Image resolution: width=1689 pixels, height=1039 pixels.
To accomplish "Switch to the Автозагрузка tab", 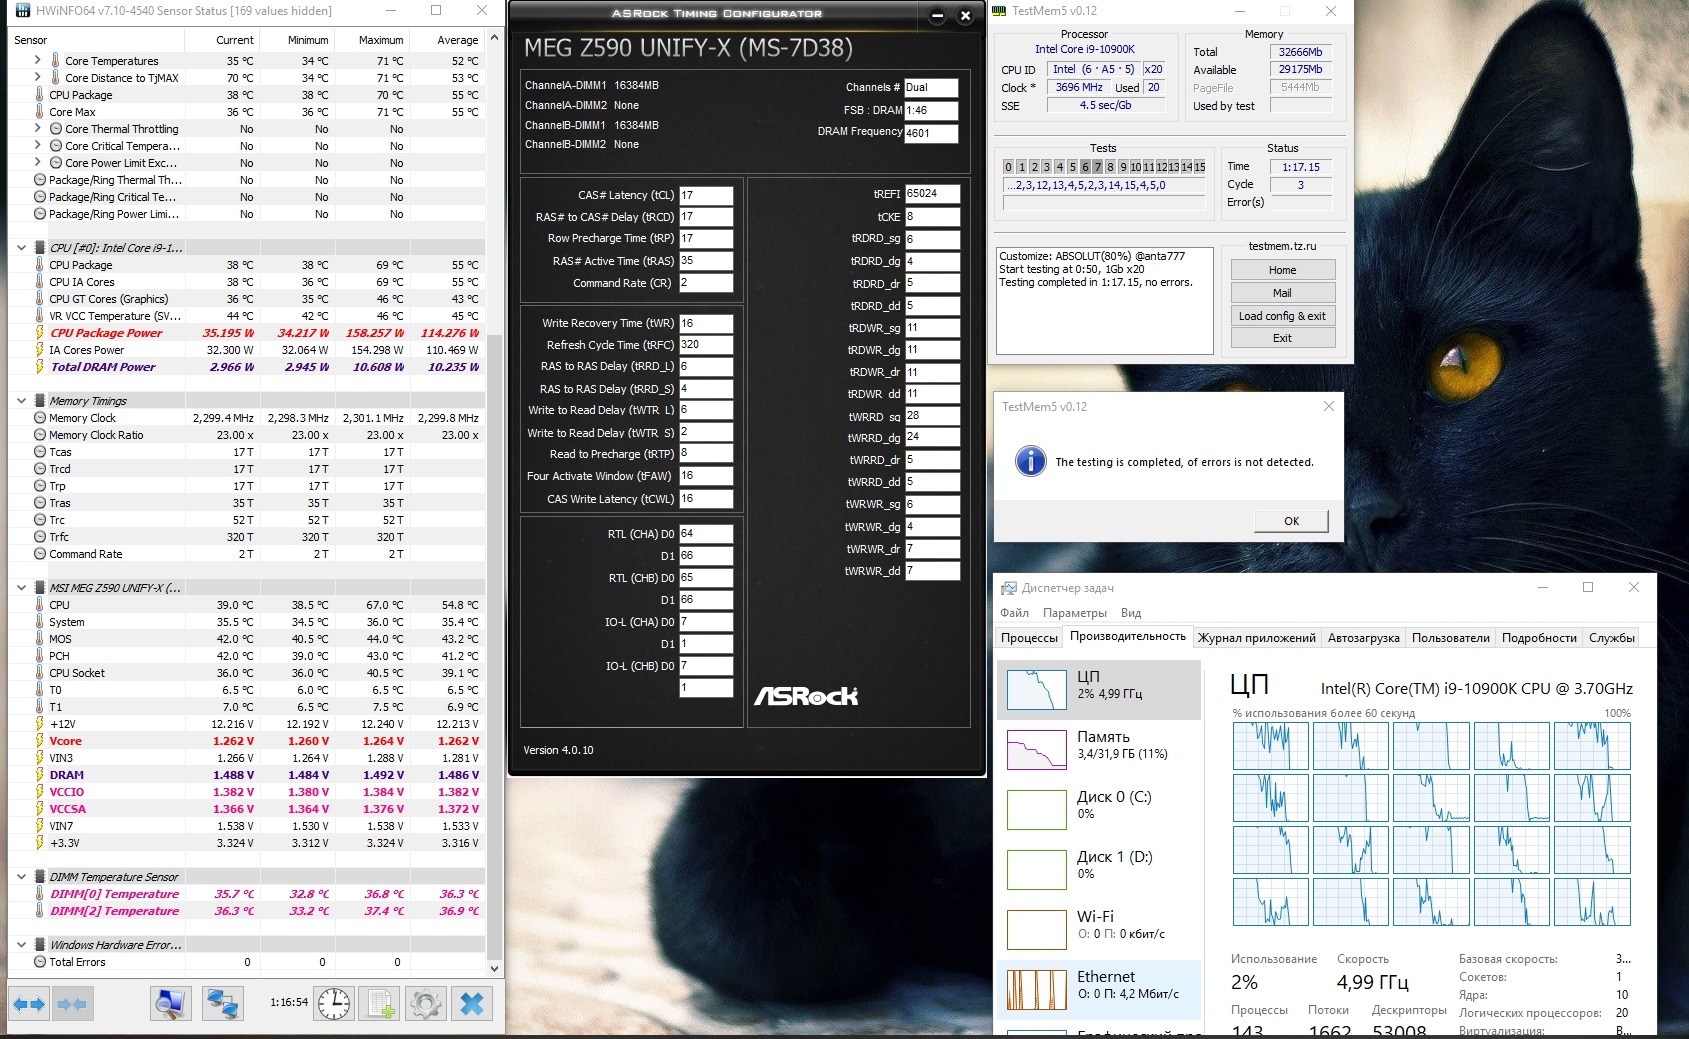I will pyautogui.click(x=1363, y=638).
